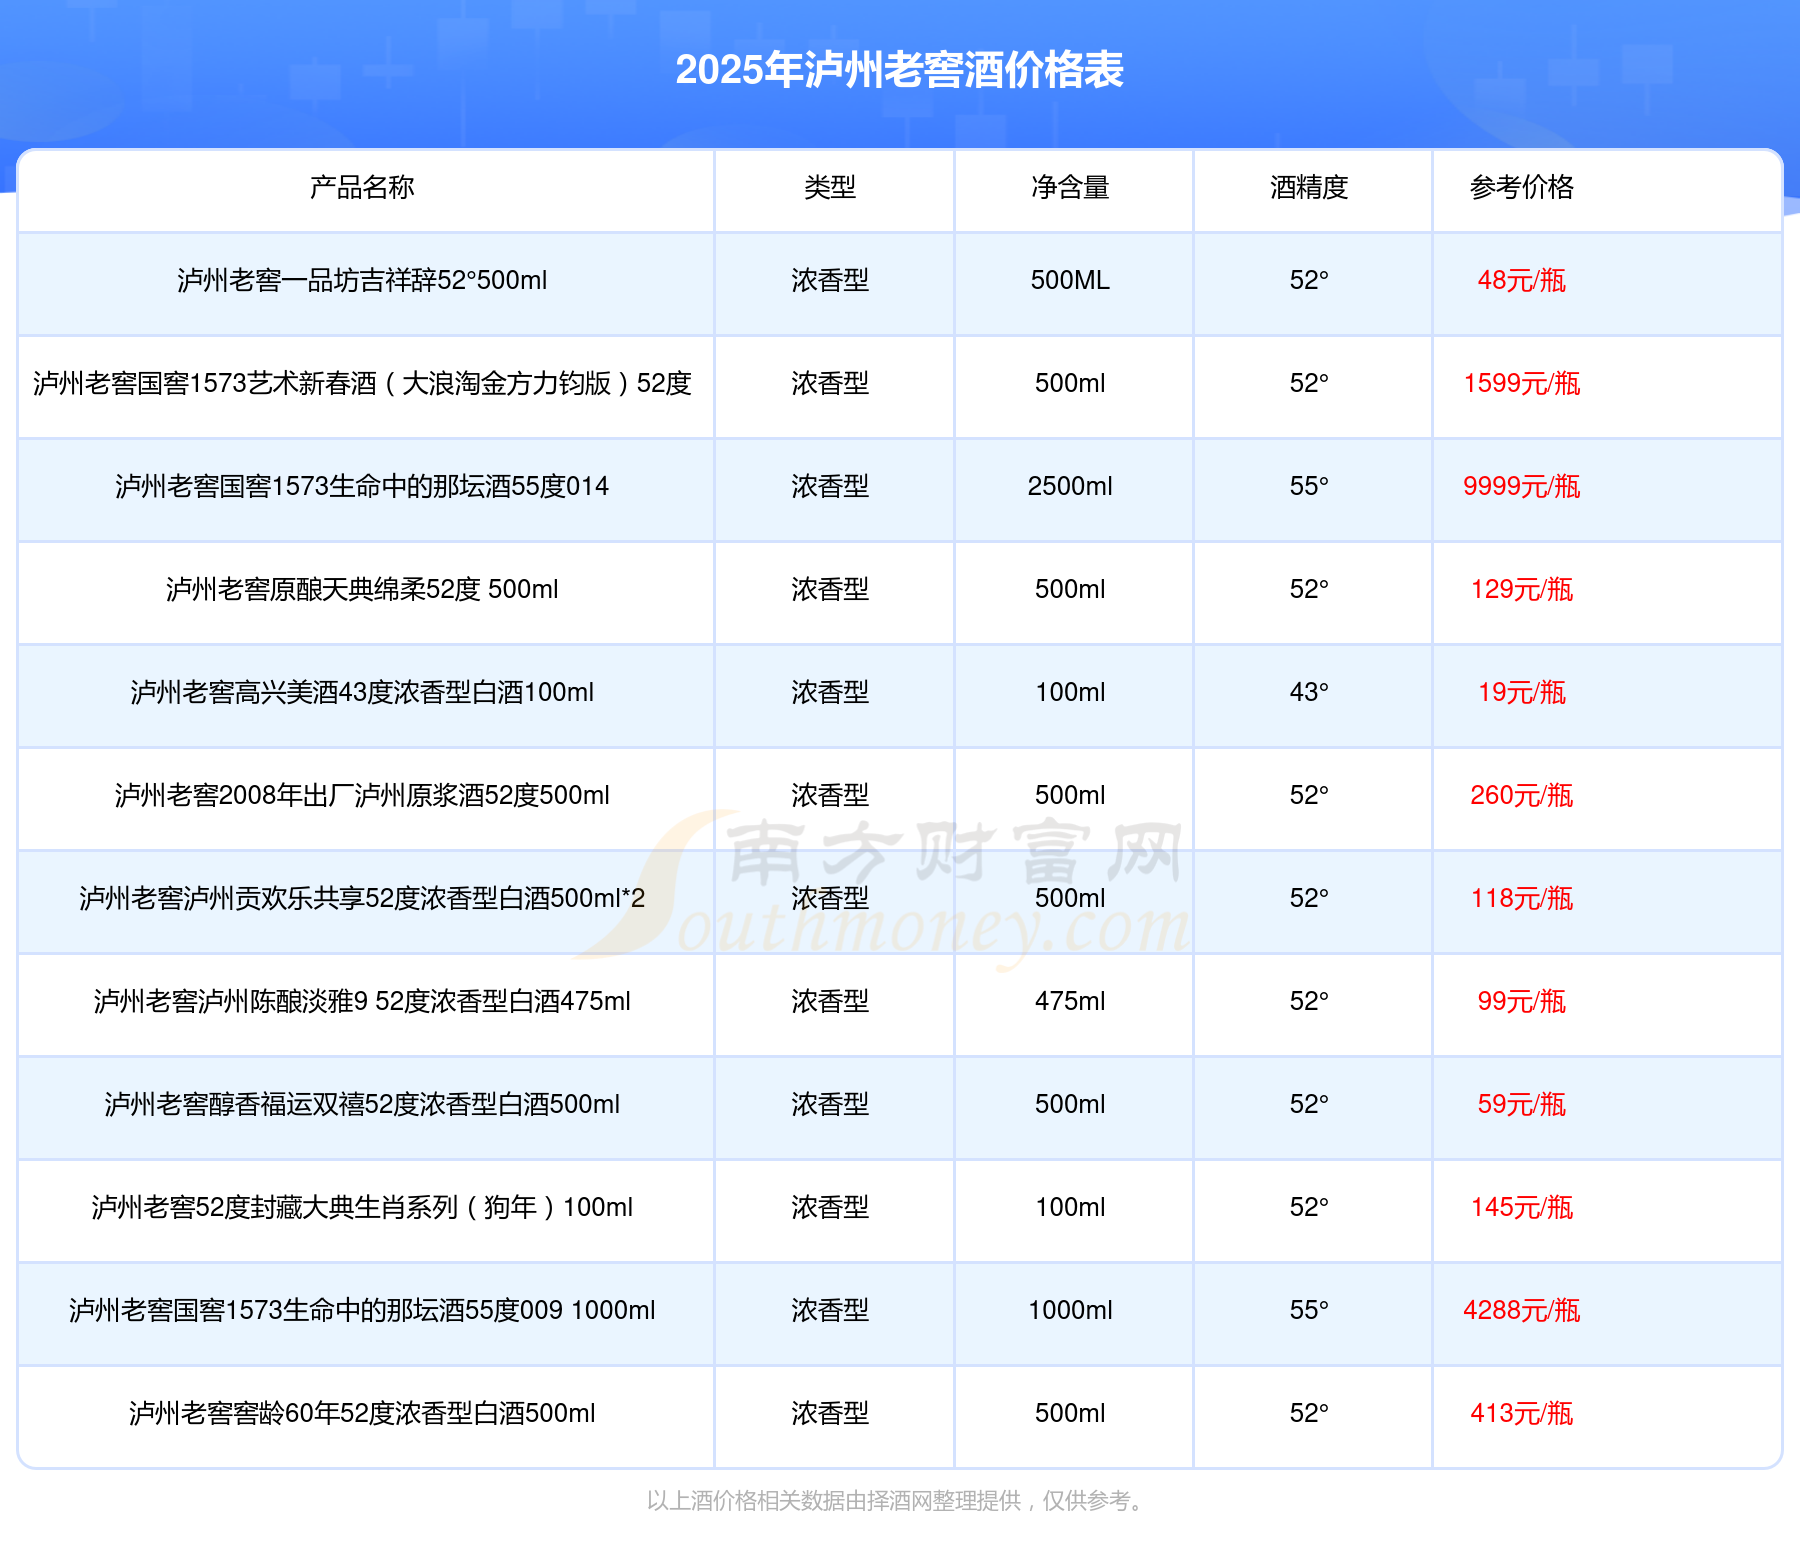Click the 118元/瓶 price

click(1522, 898)
